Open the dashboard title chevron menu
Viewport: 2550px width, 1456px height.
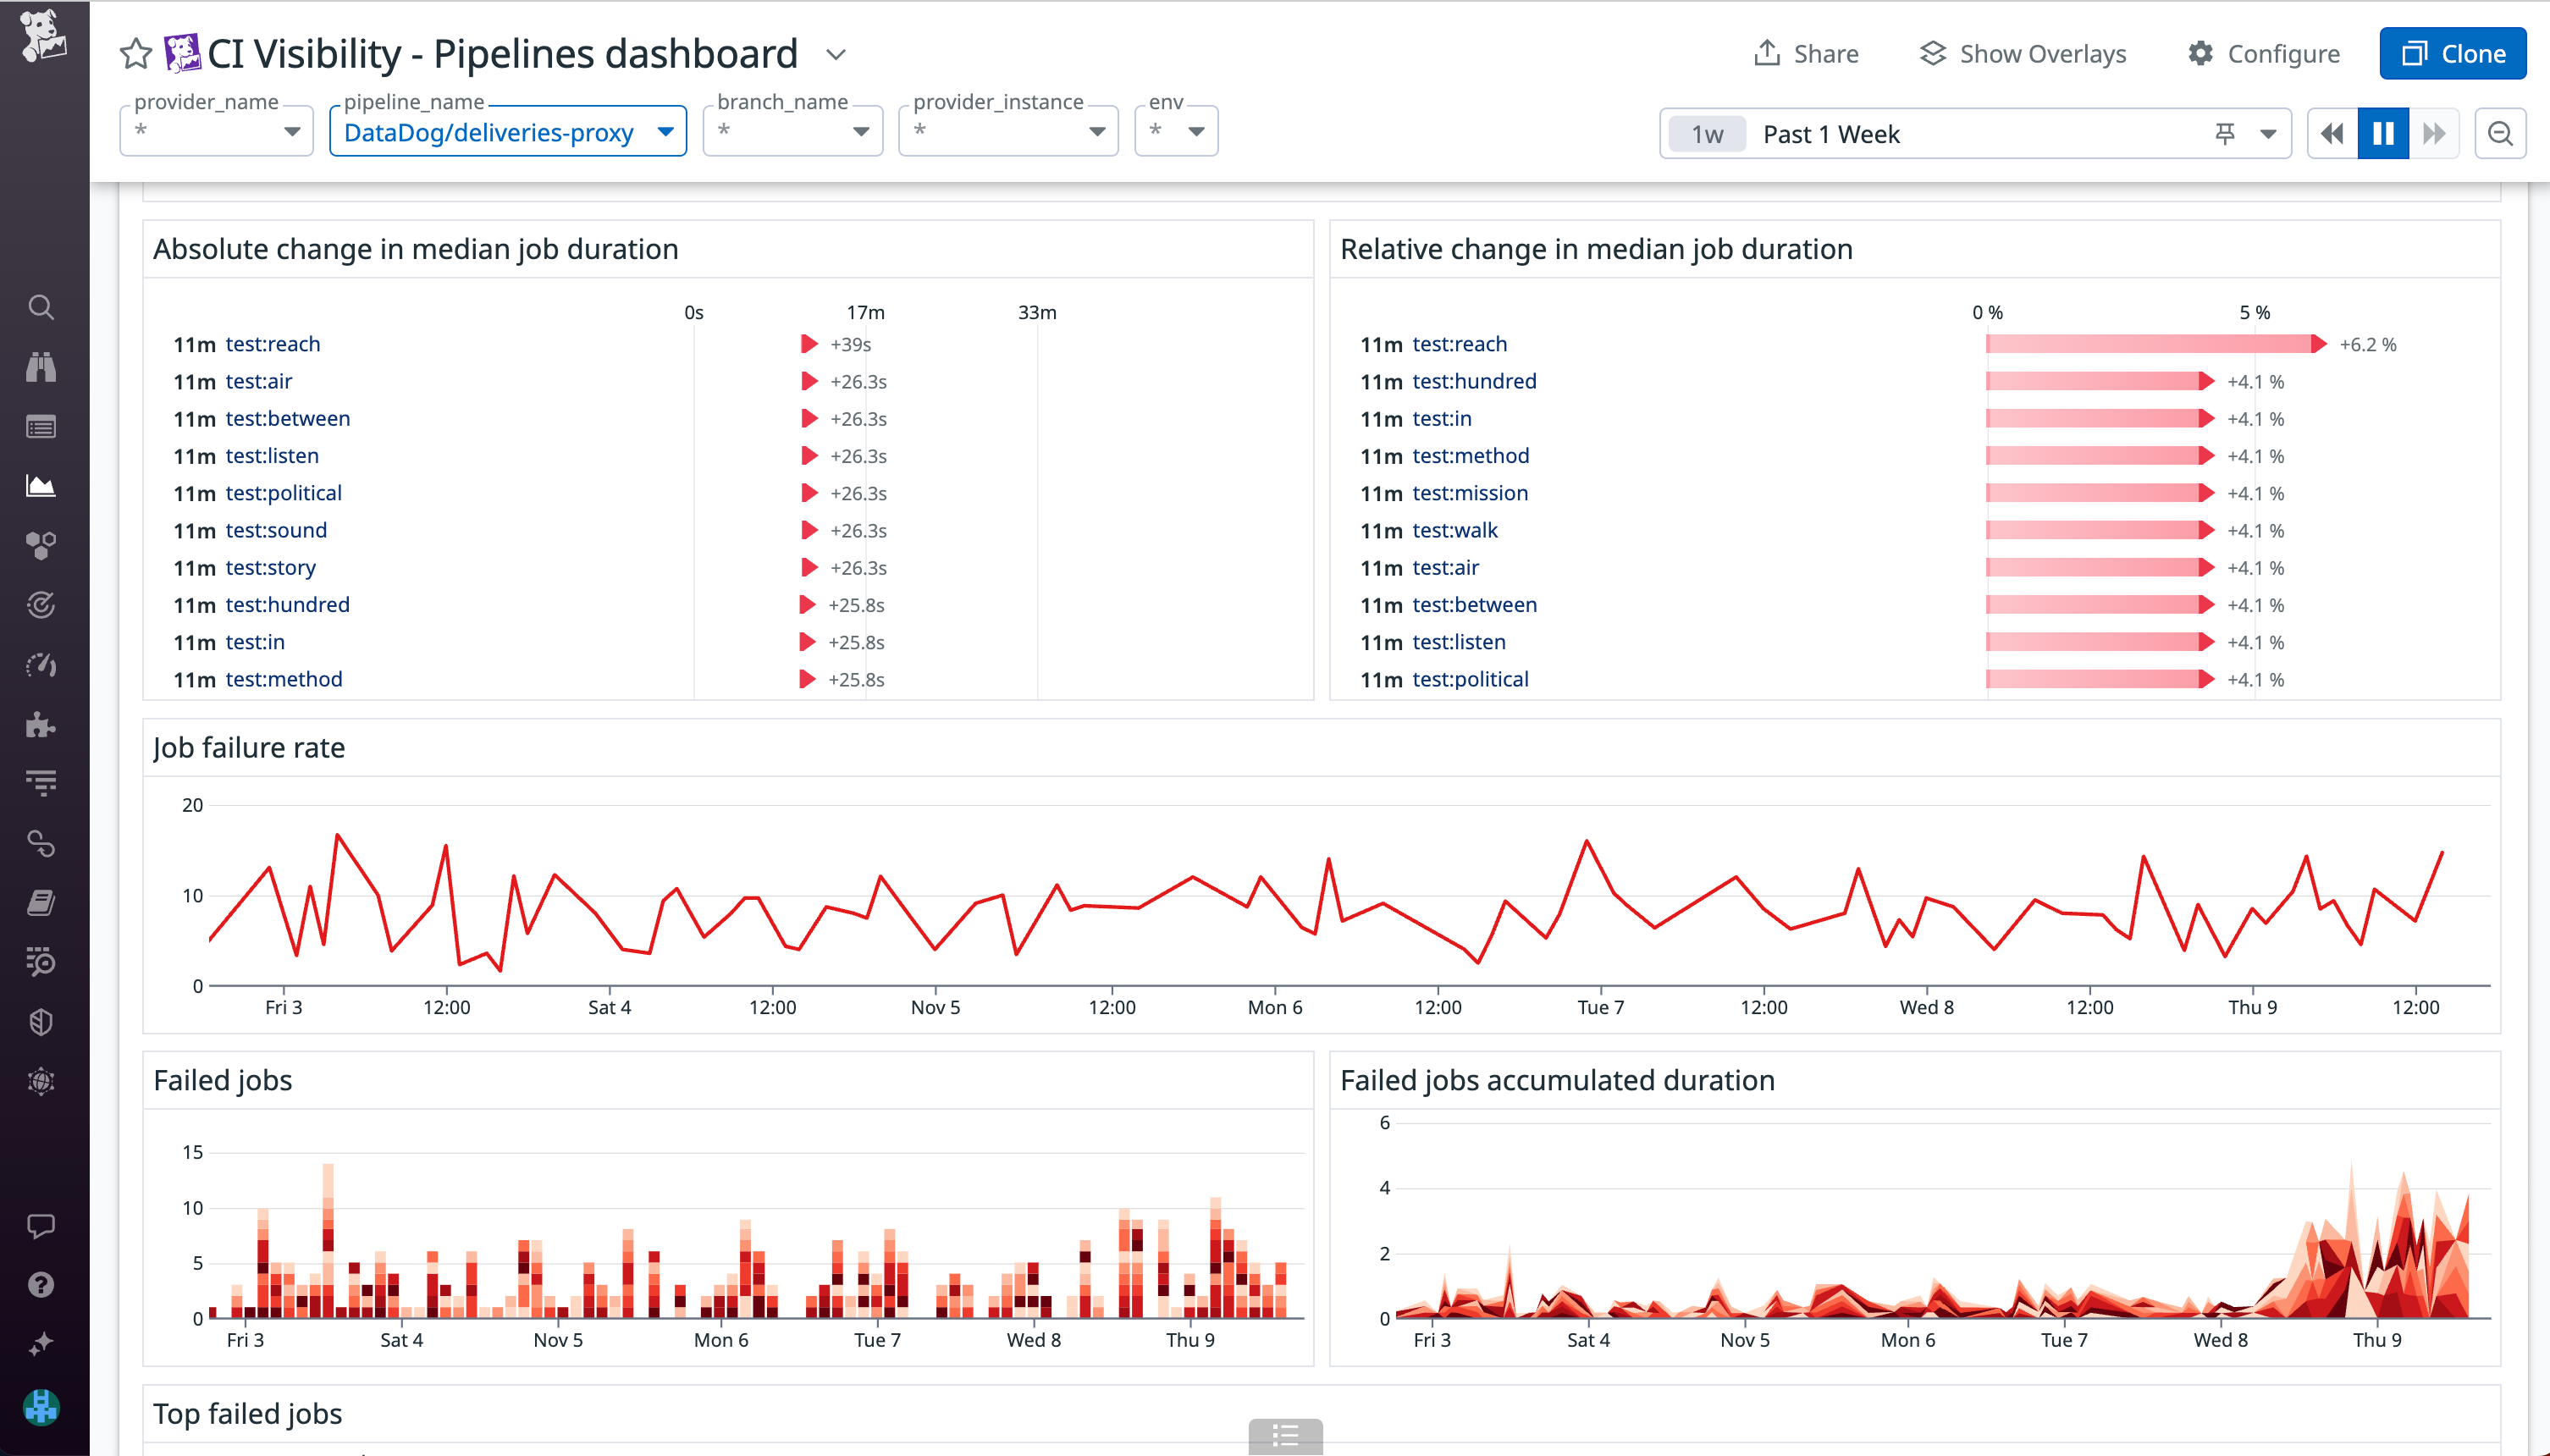(836, 55)
